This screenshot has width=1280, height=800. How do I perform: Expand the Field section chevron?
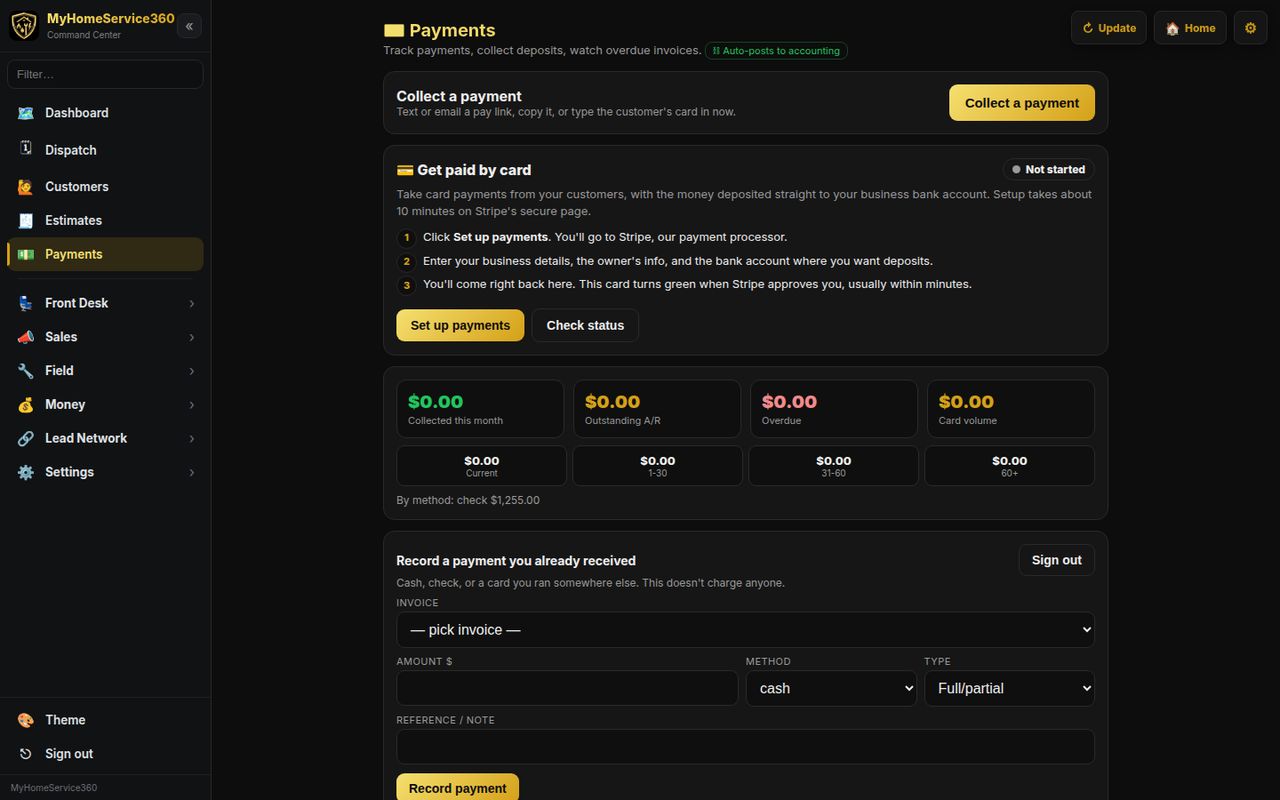point(192,371)
